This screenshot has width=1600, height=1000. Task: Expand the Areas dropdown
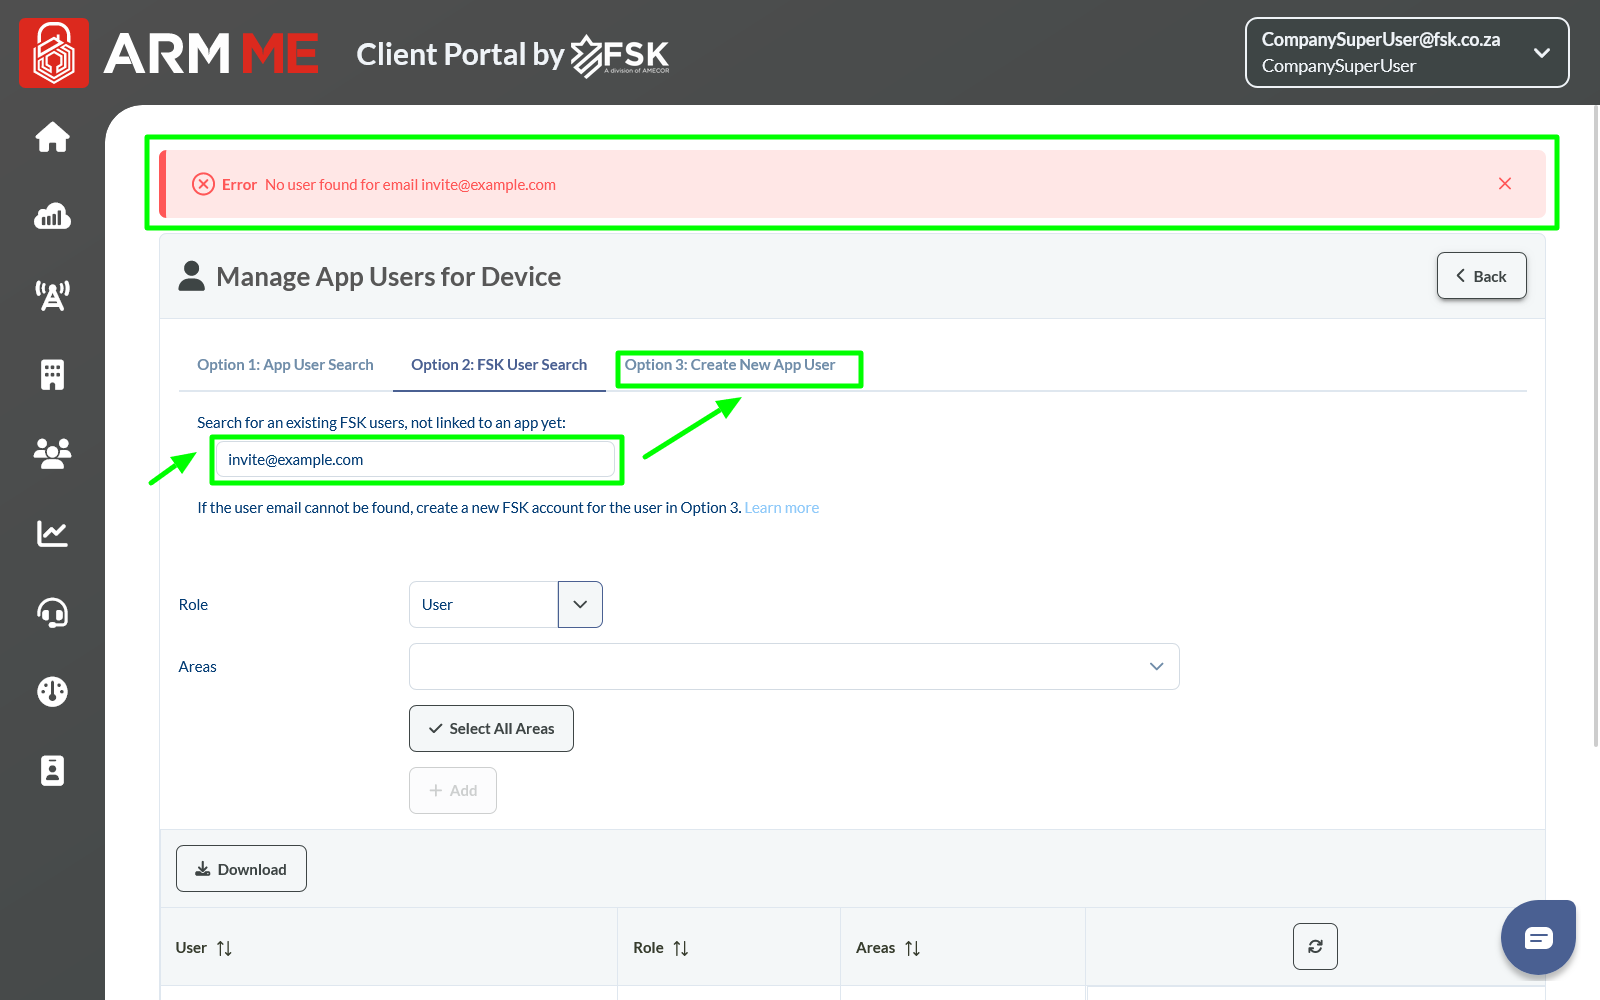coord(1156,667)
